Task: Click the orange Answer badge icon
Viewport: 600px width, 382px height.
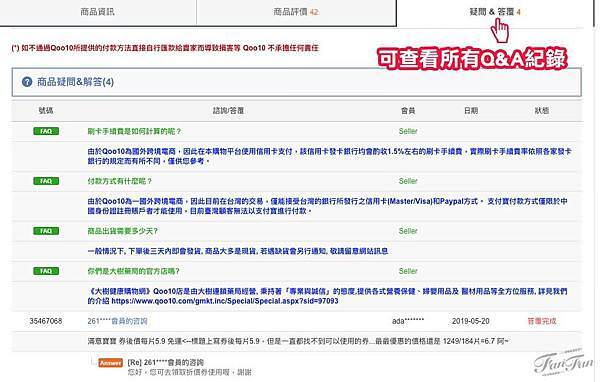Action: [111, 362]
